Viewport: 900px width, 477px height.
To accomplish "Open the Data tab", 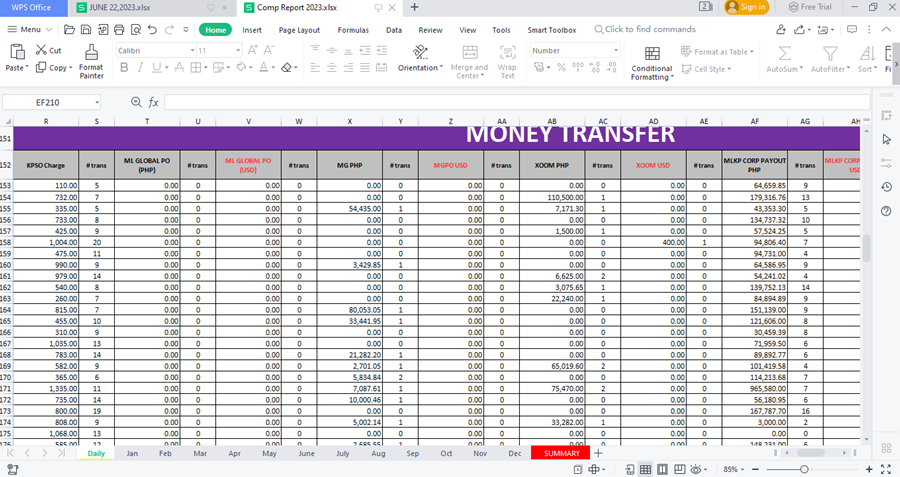I will coord(394,30).
